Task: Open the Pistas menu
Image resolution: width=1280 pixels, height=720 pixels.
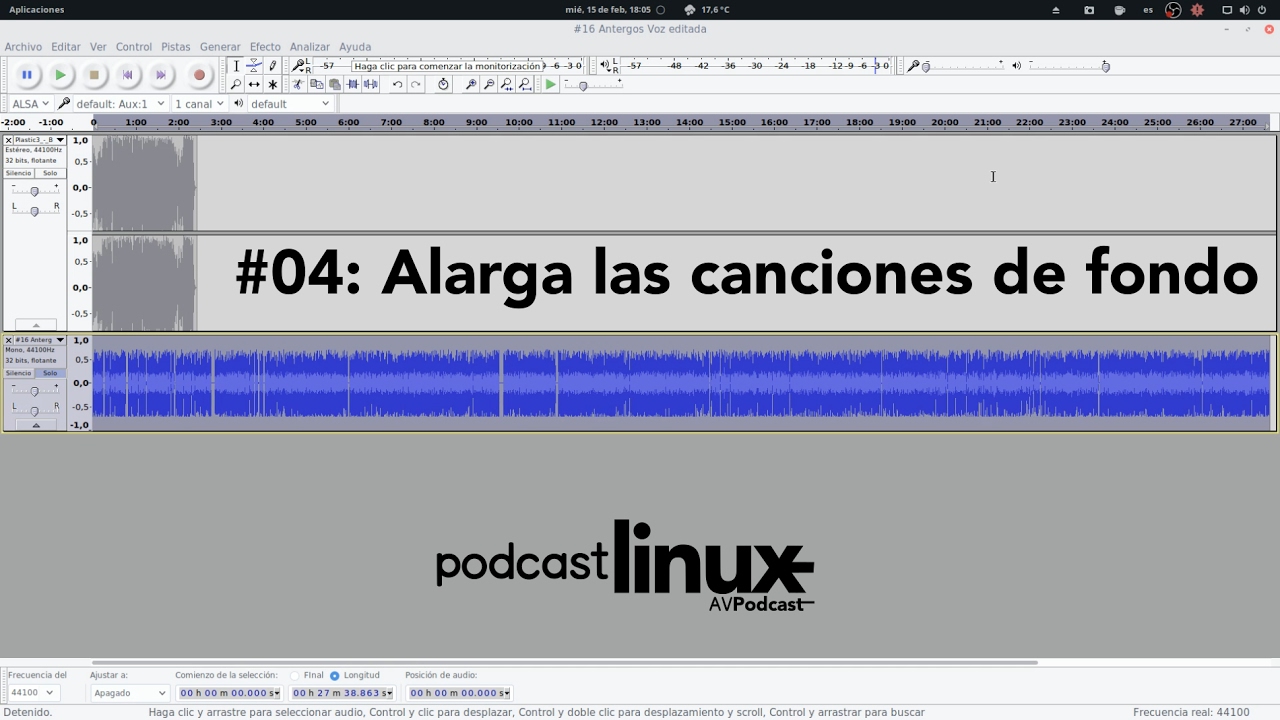Action: (176, 47)
